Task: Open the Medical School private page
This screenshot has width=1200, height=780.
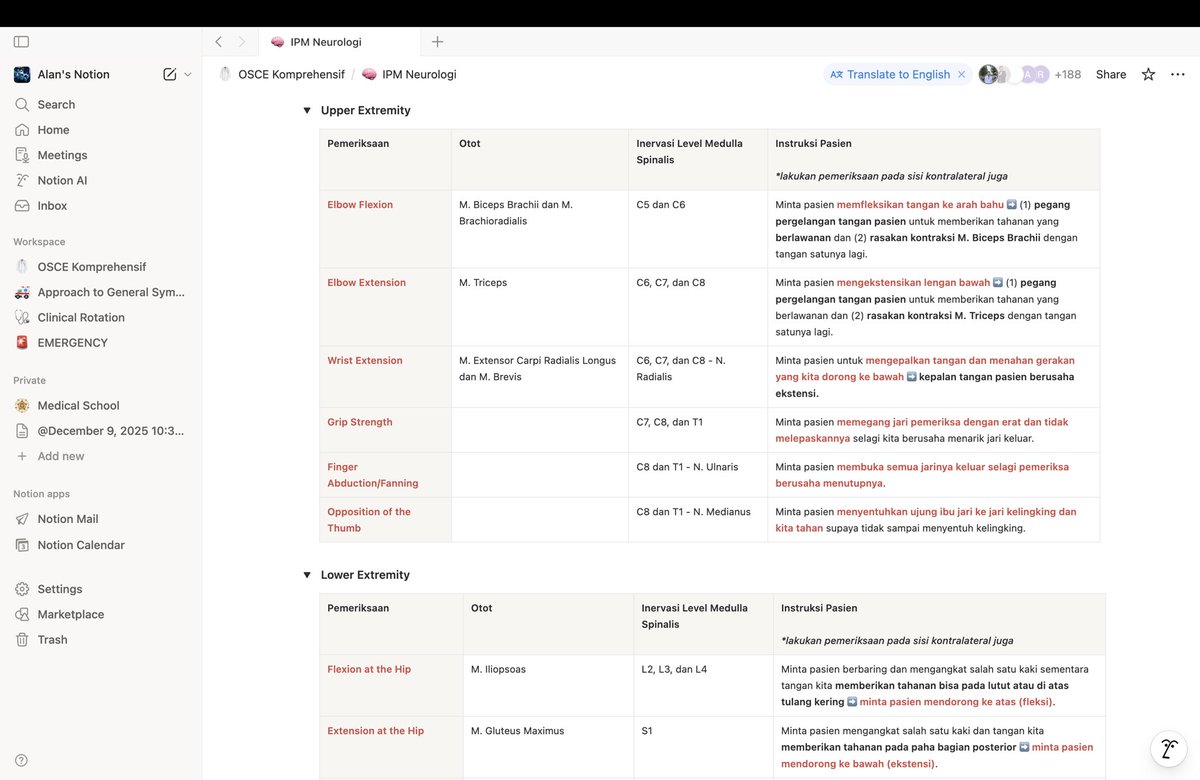Action: pos(101,405)
